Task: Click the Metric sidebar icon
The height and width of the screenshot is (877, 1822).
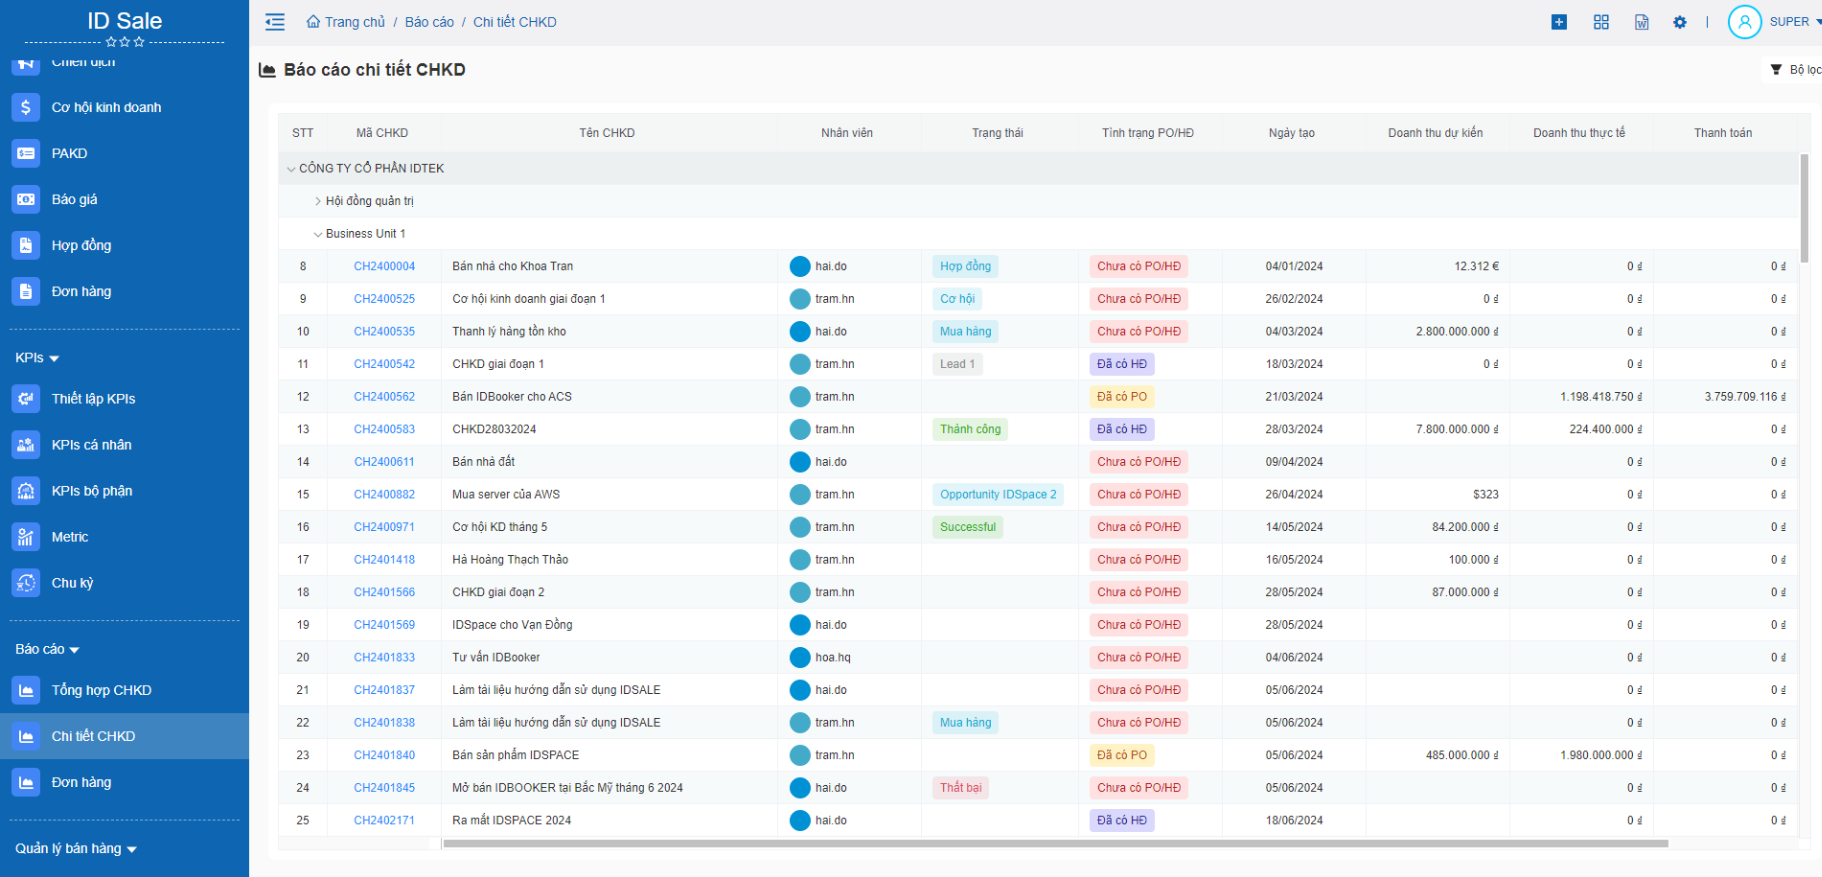Action: click(x=26, y=536)
